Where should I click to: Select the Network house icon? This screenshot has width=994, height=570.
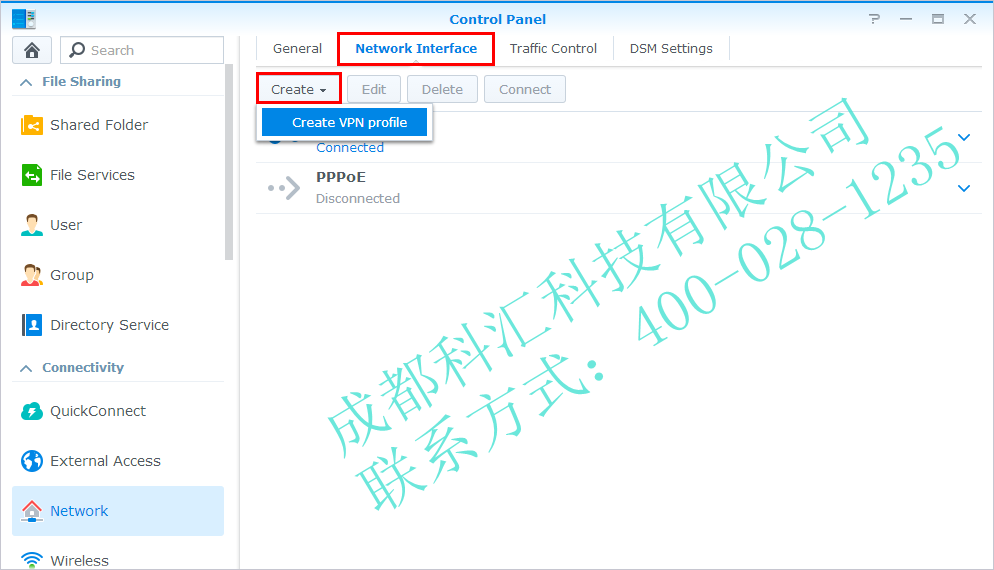pyautogui.click(x=32, y=511)
